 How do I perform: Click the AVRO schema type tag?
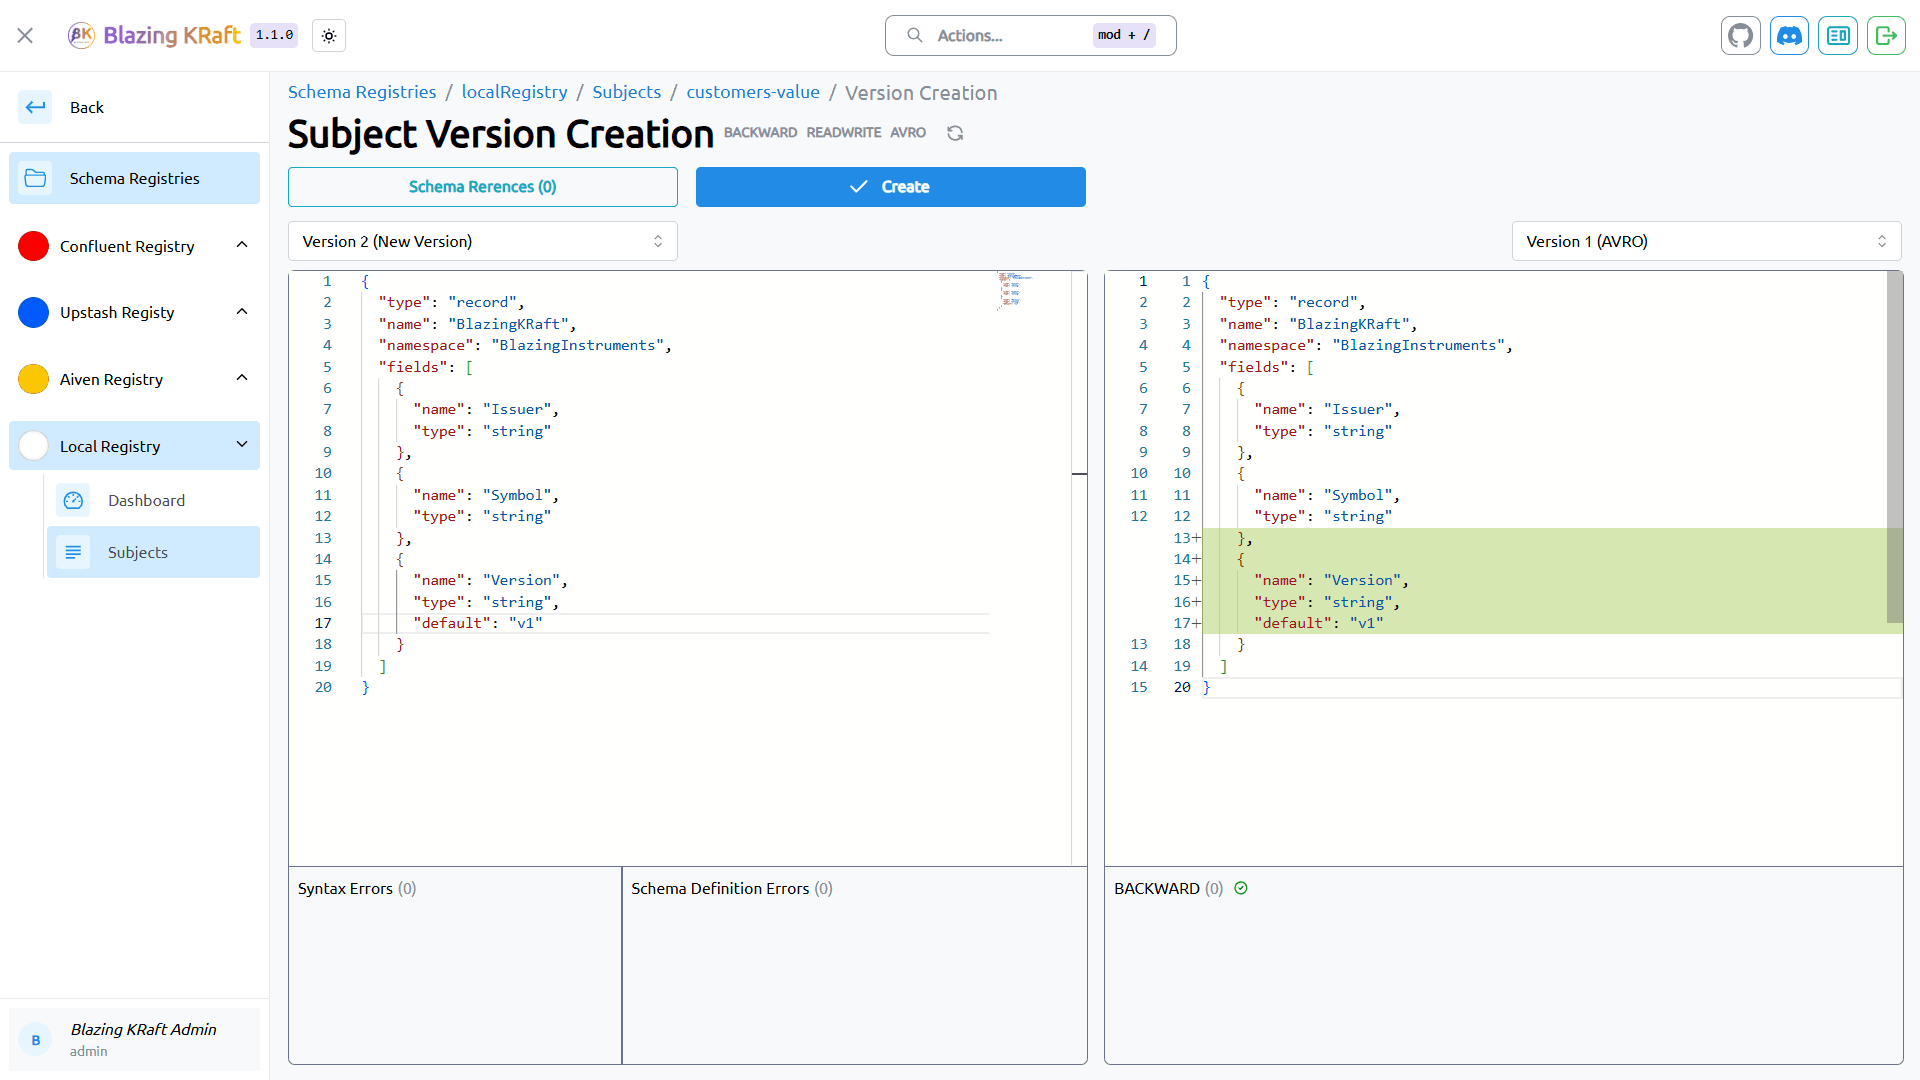tap(908, 132)
